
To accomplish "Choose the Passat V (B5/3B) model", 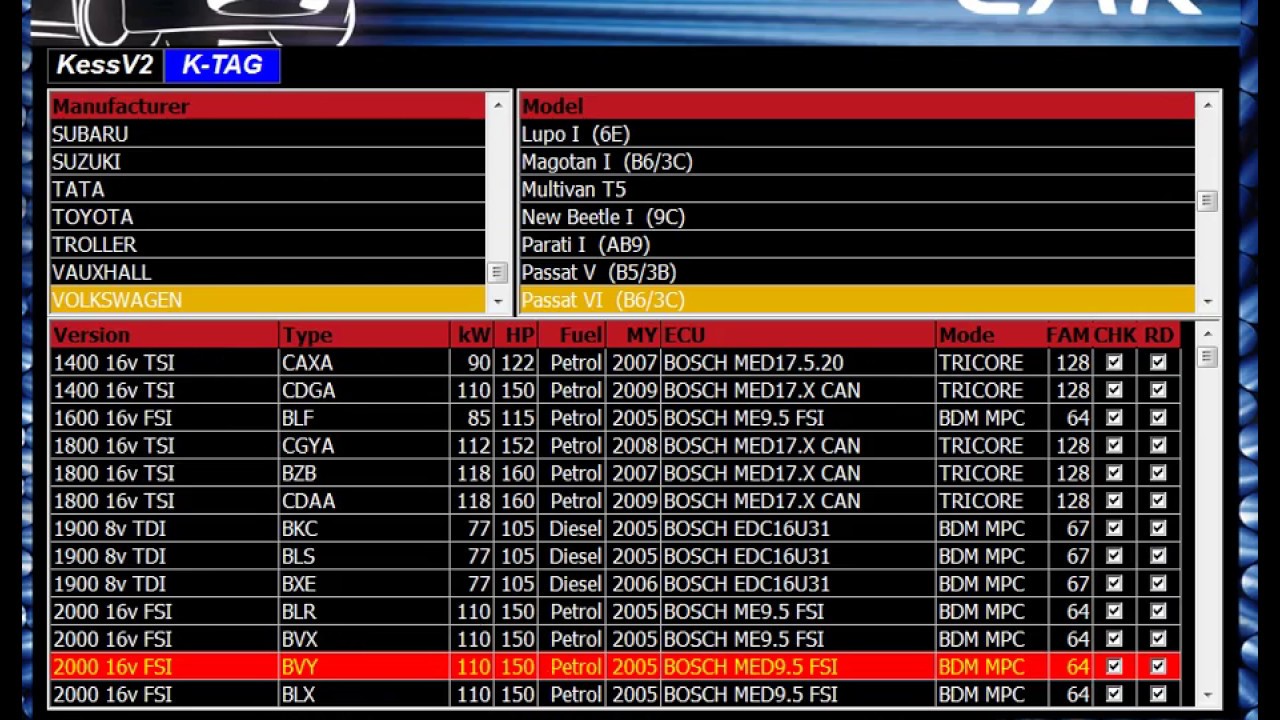I will click(857, 272).
